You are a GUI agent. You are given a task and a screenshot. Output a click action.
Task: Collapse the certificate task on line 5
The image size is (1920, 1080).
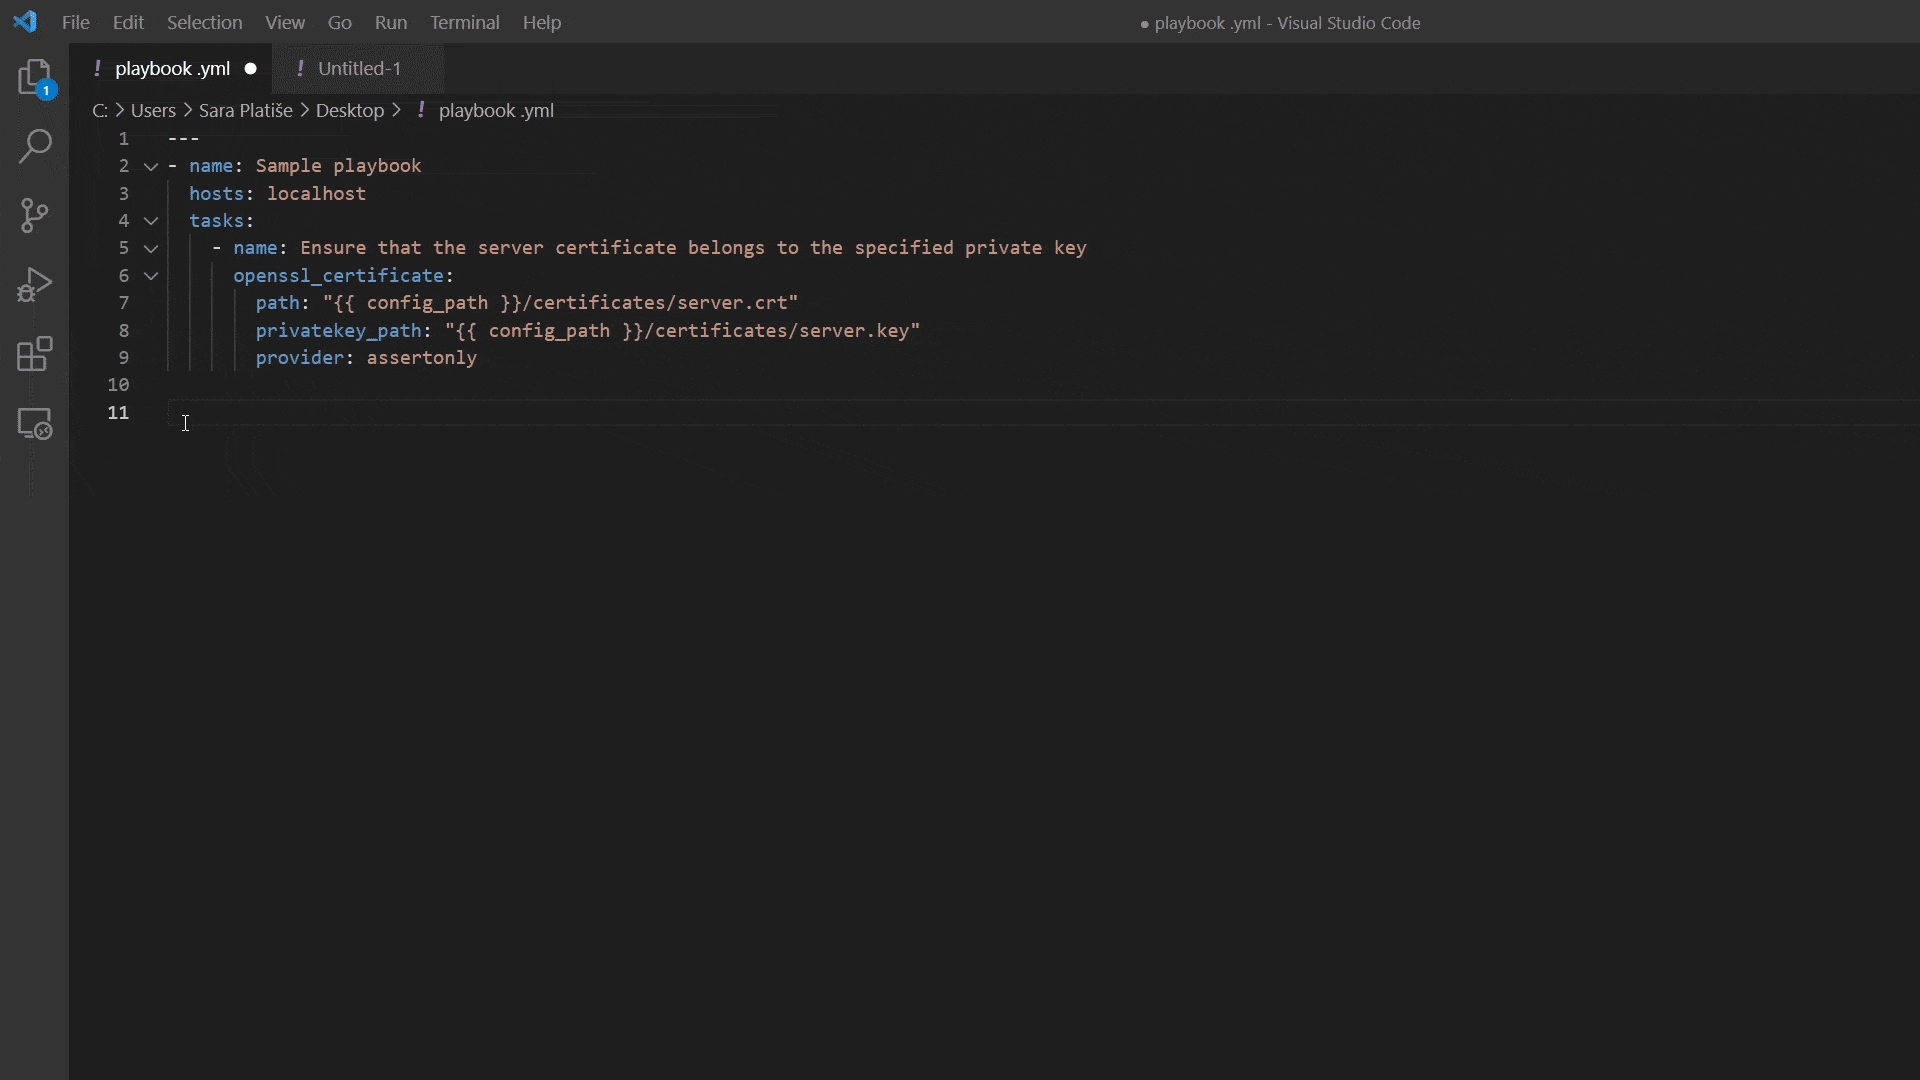click(x=151, y=248)
